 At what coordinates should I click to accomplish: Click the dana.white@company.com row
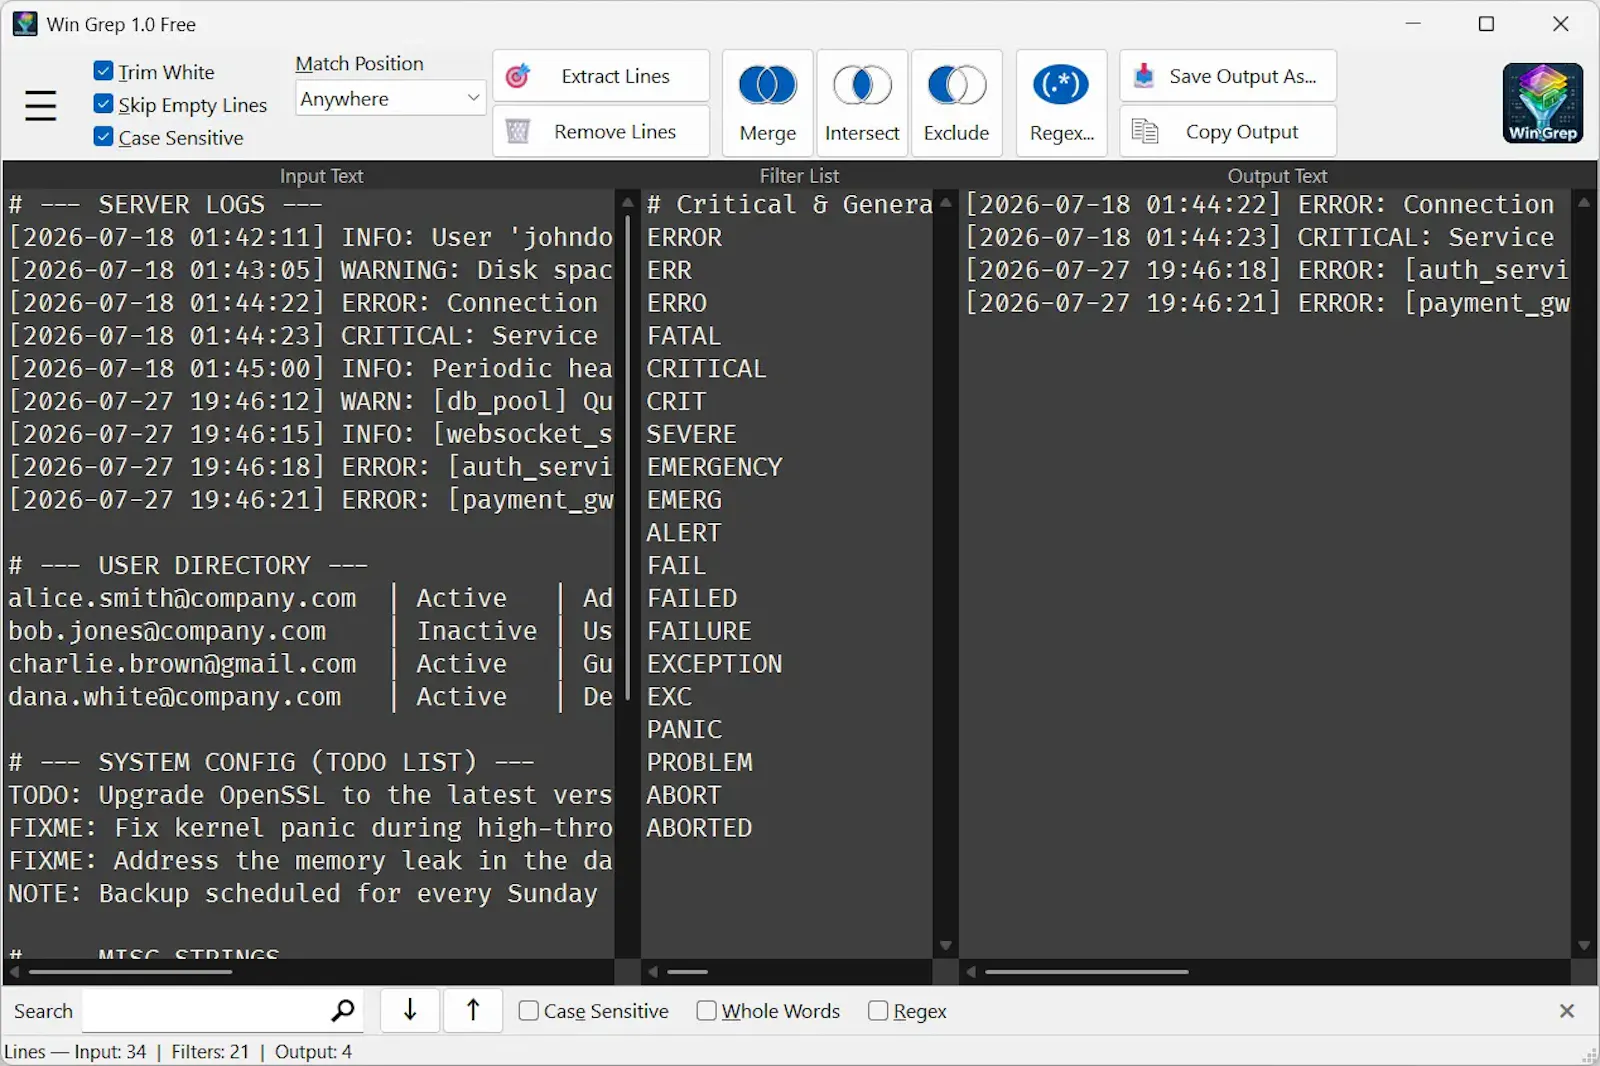click(x=310, y=697)
